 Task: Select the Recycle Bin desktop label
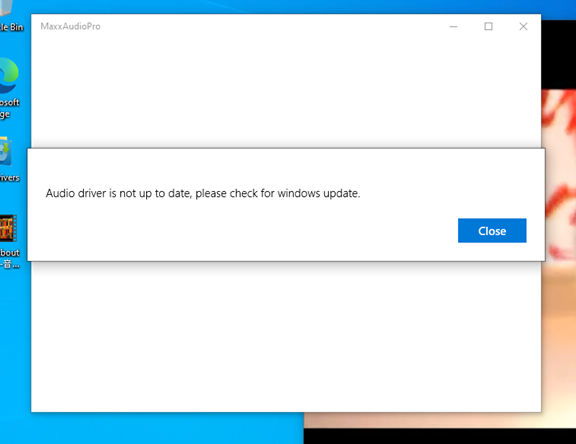click(11, 27)
